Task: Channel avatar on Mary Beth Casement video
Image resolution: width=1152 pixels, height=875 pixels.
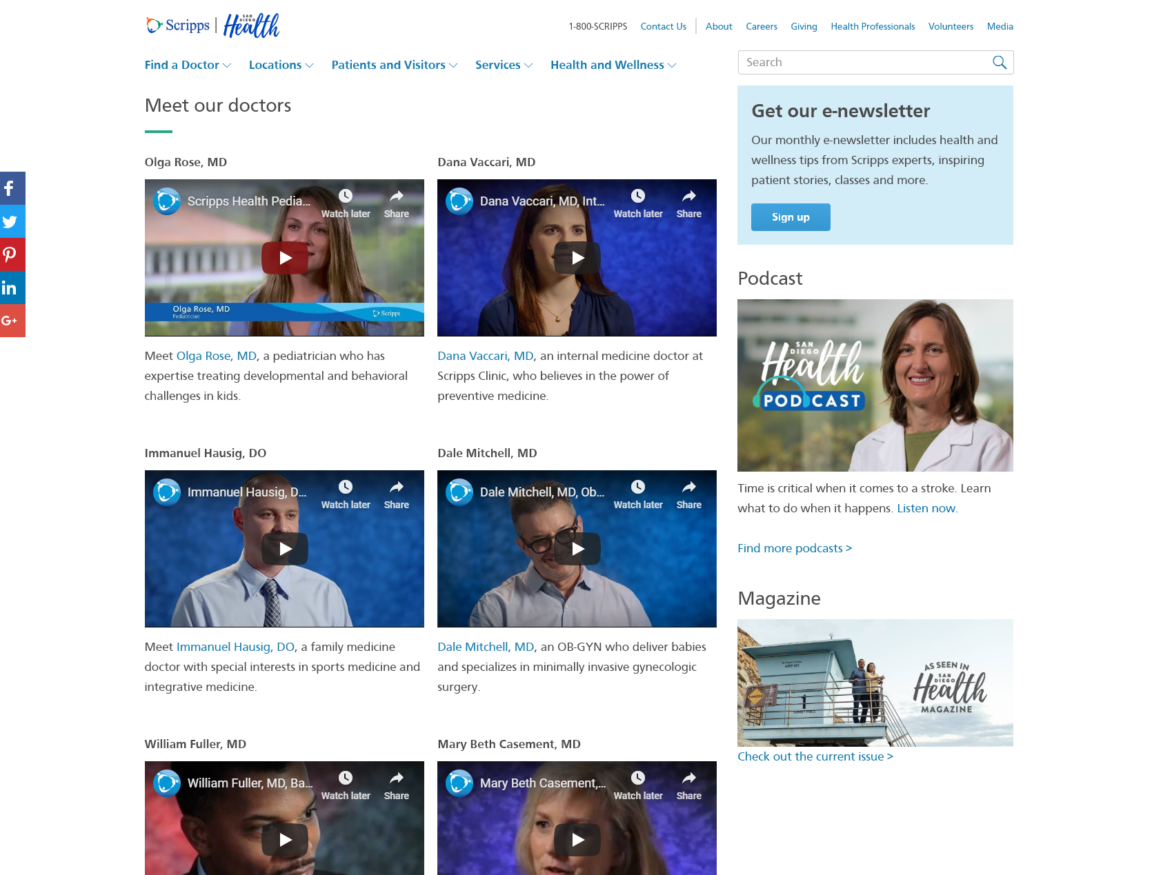Action: click(459, 782)
